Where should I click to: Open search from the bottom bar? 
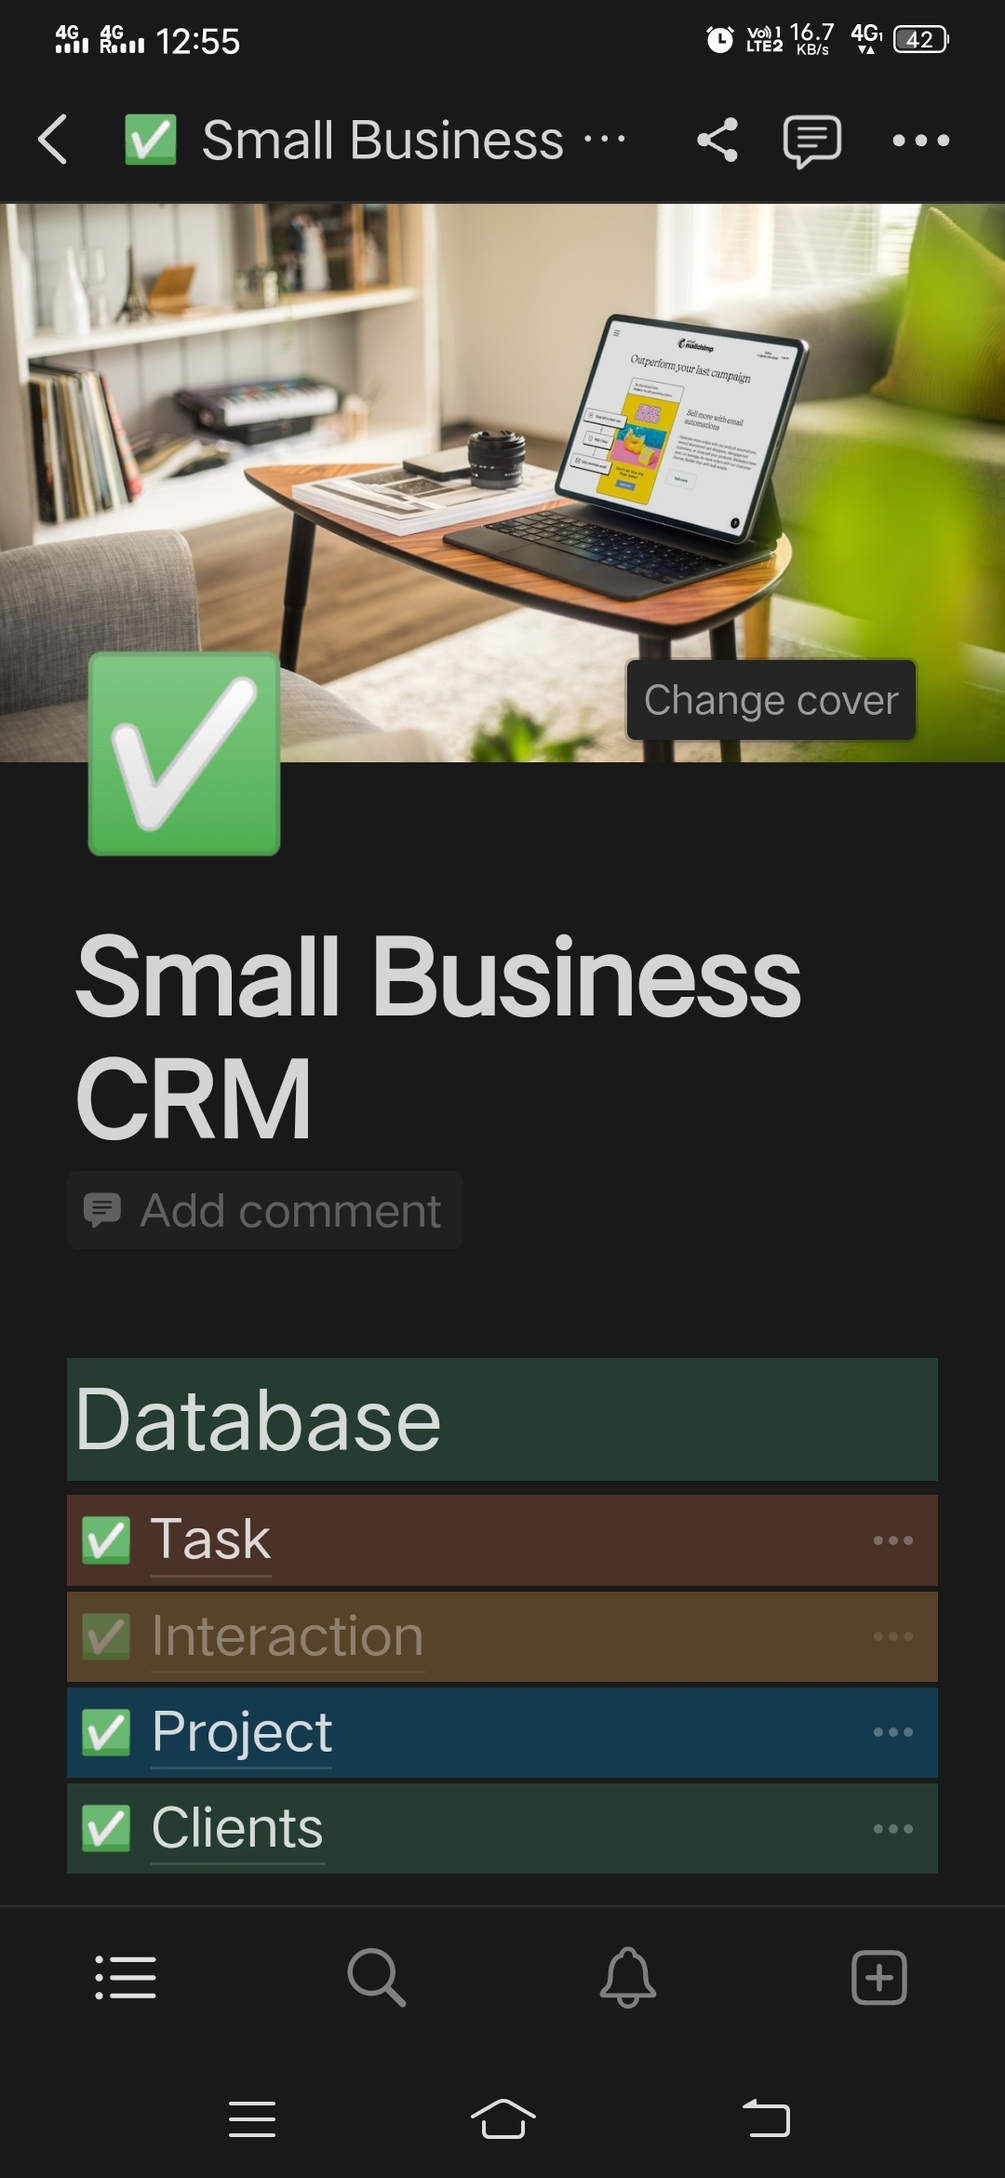pyautogui.click(x=377, y=1976)
